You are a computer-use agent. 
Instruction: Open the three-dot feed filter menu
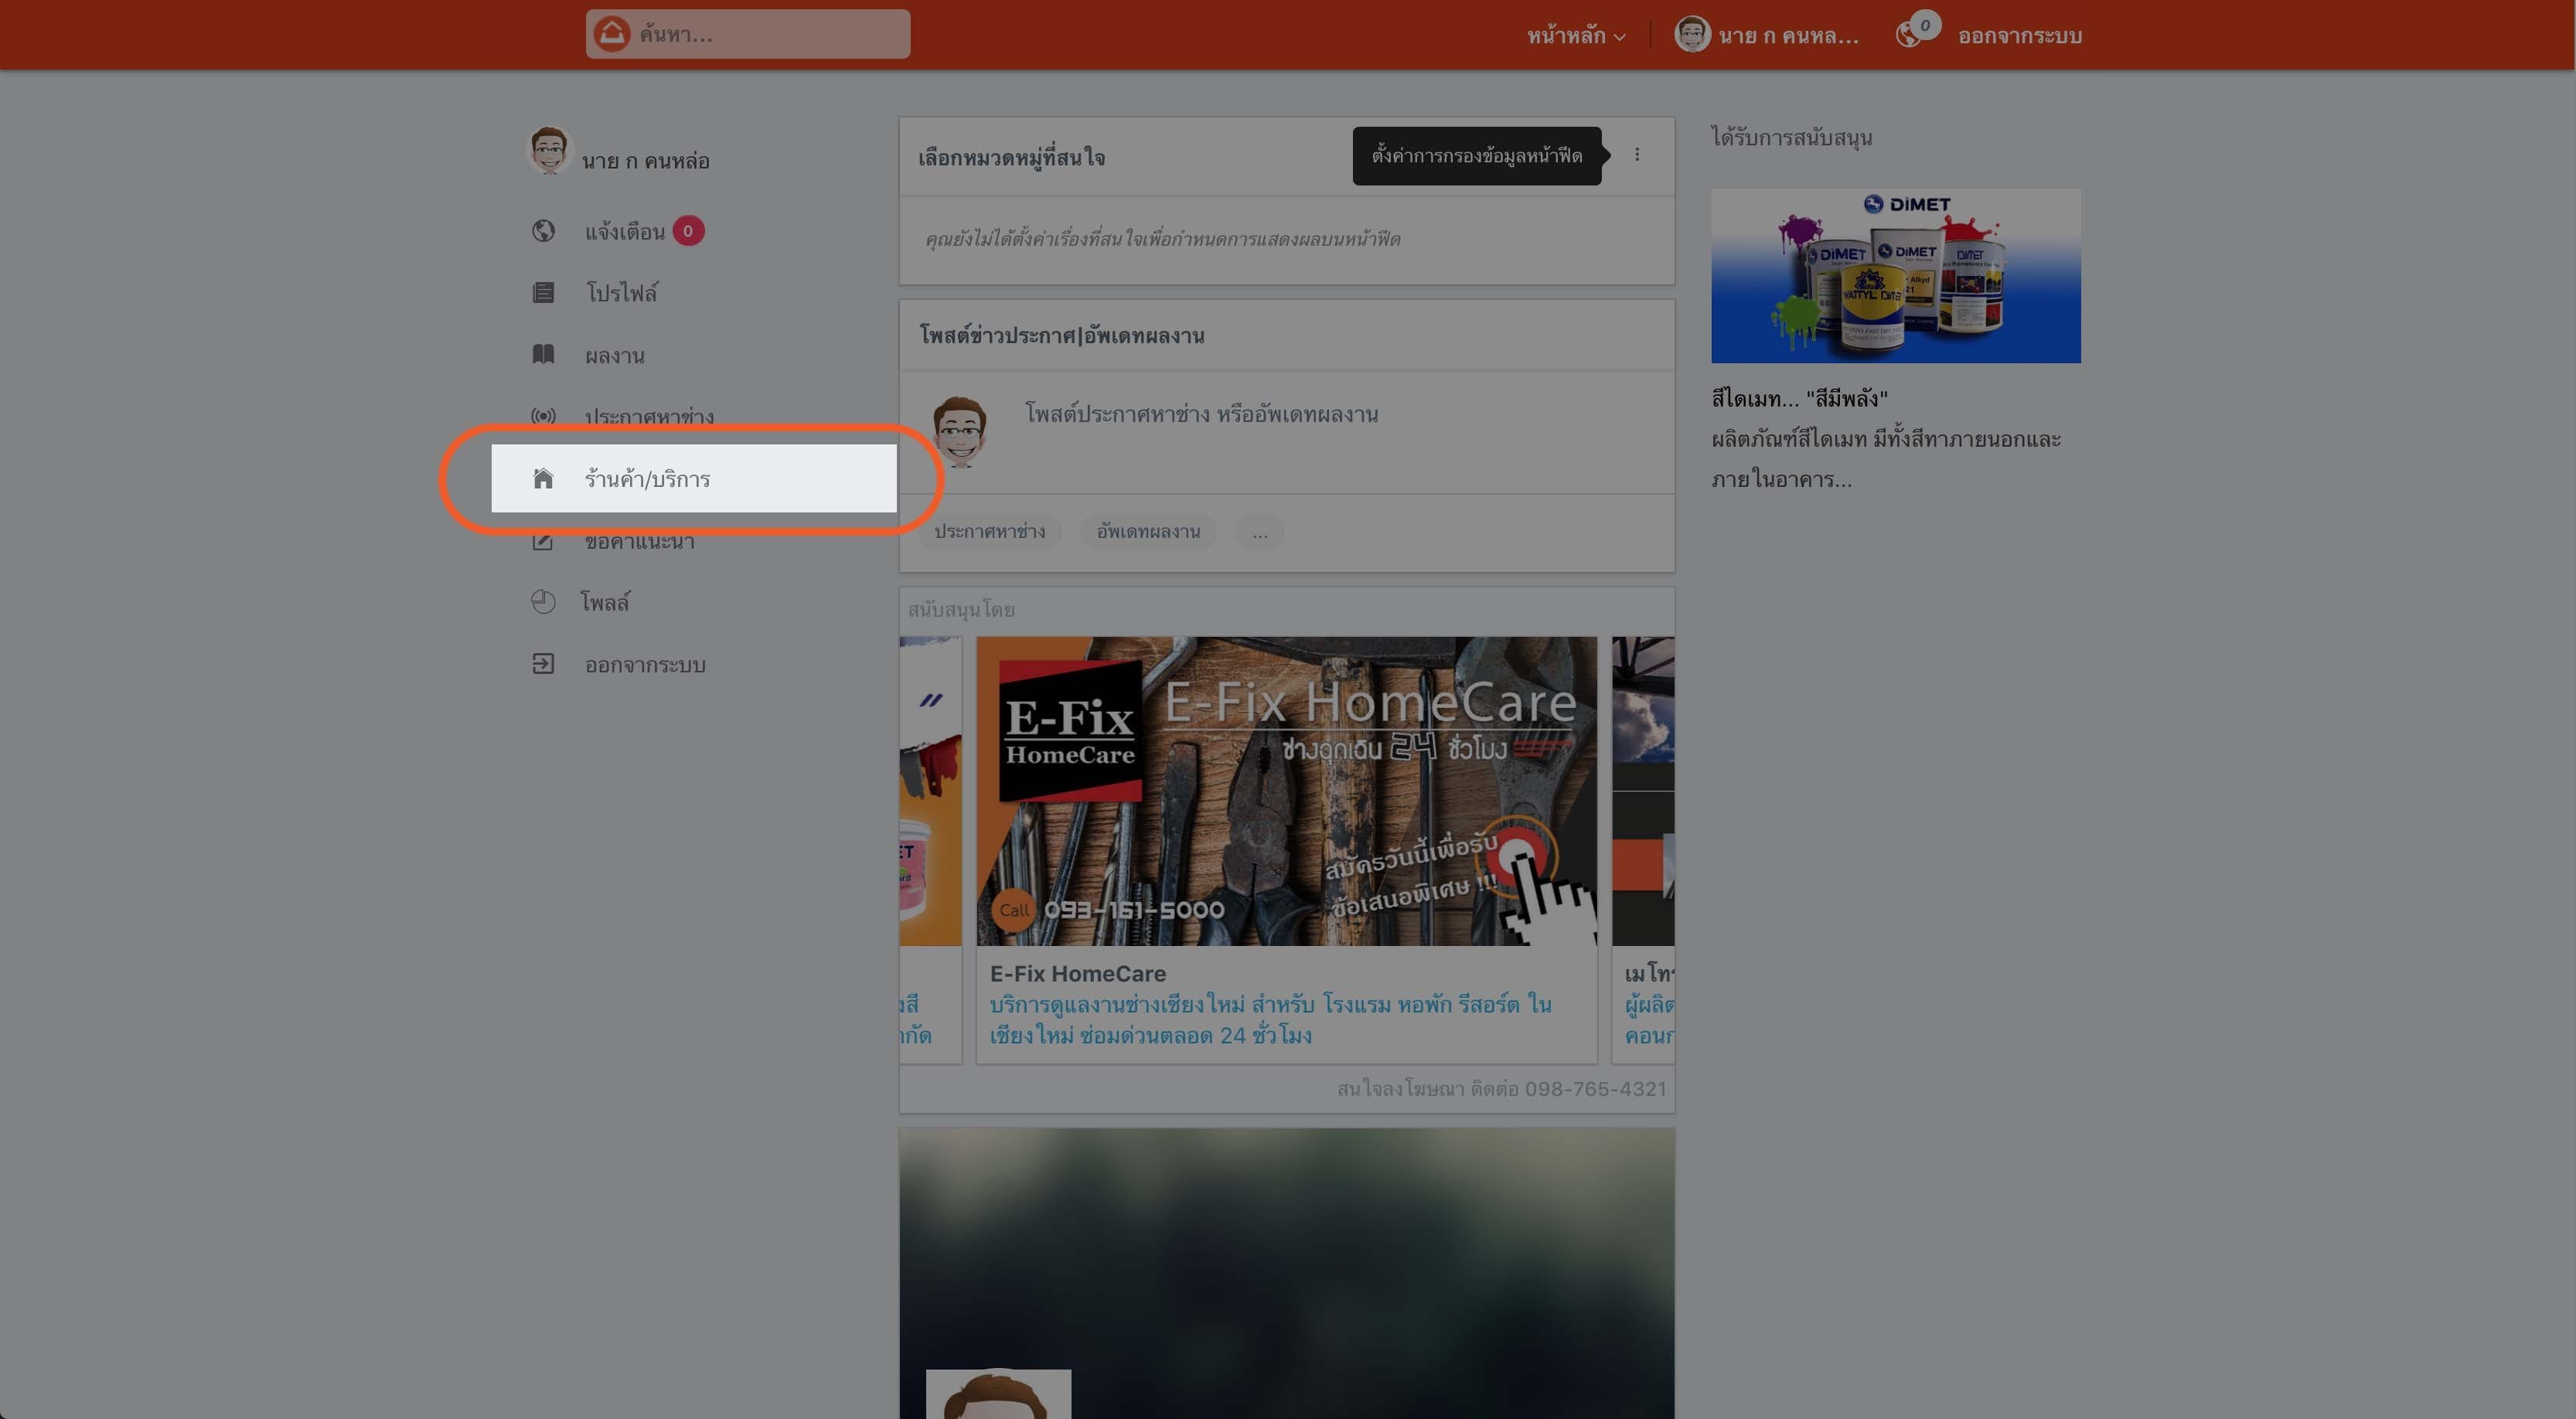(x=1637, y=155)
